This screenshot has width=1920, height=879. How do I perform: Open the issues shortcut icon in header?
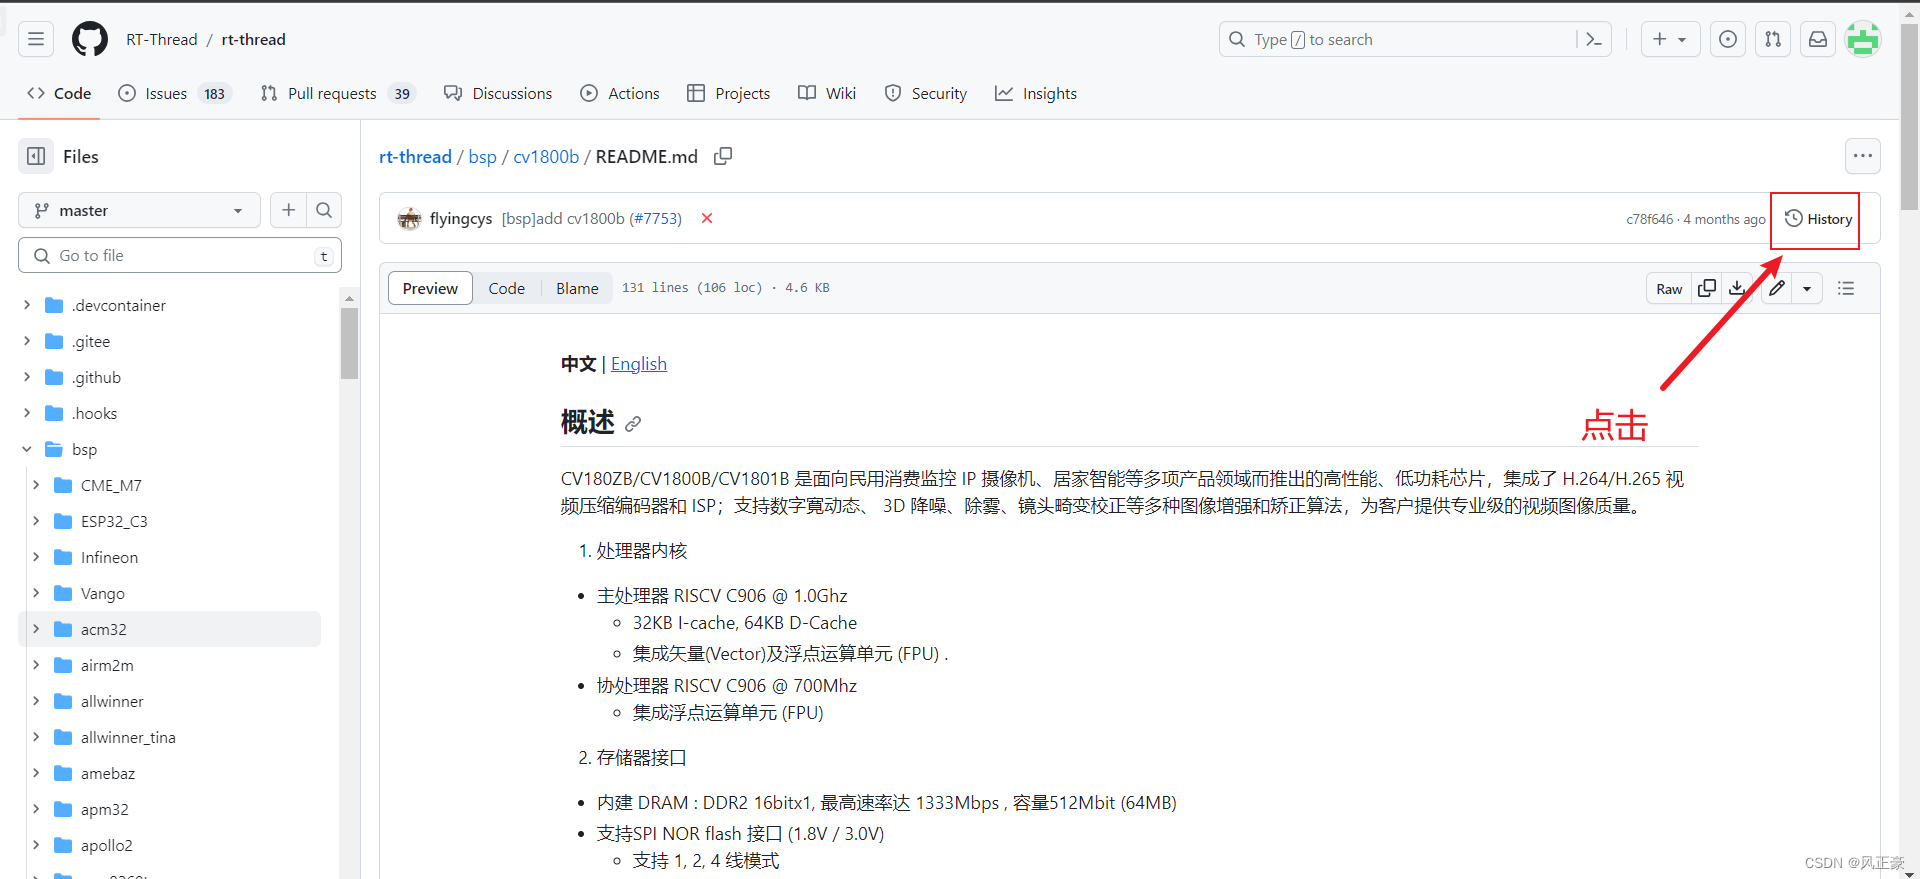pos(1728,39)
